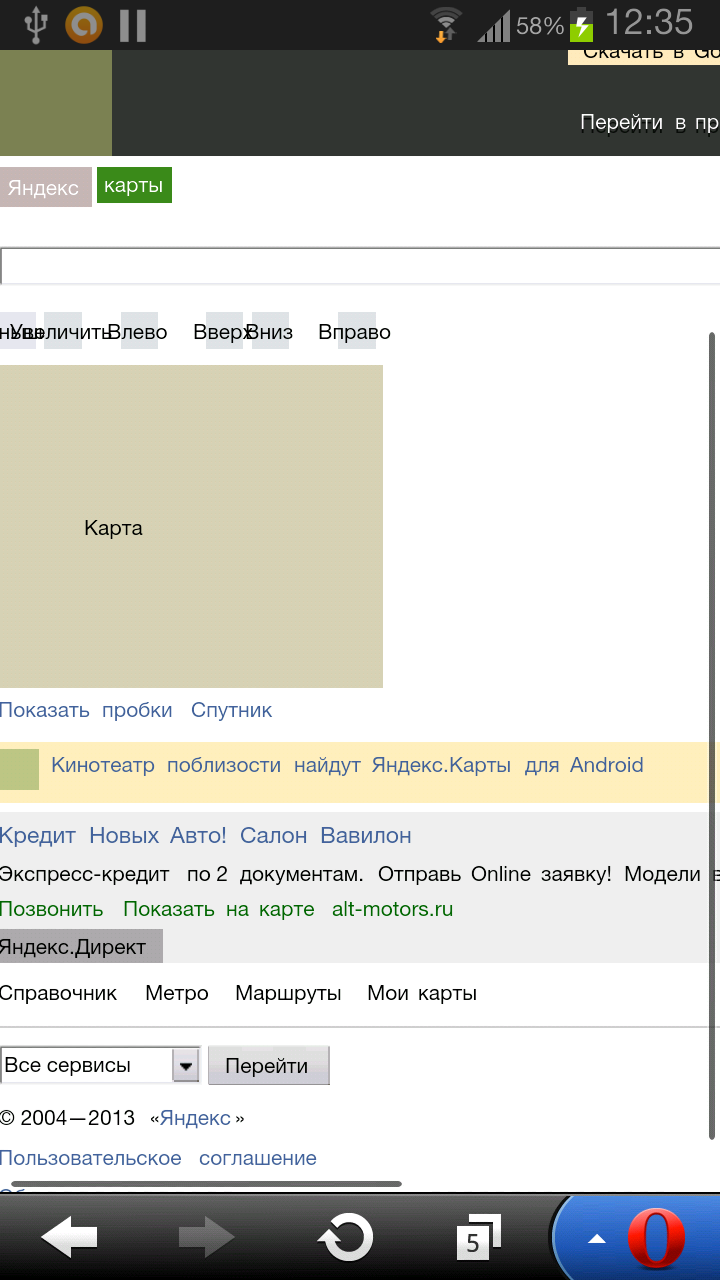Tap the browser back arrow

pyautogui.click(x=69, y=1238)
